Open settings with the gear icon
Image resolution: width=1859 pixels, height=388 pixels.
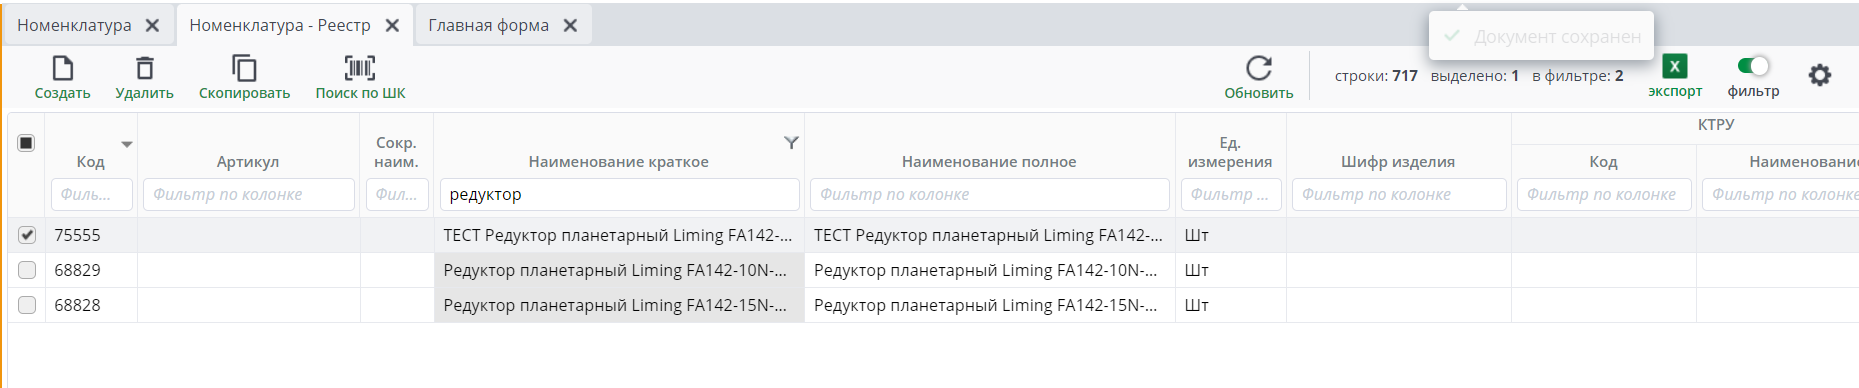(x=1820, y=75)
